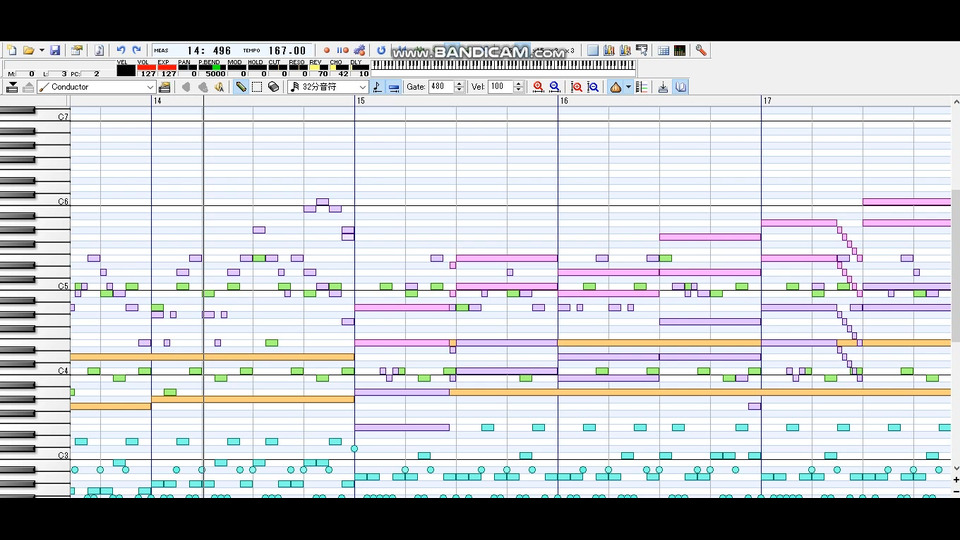The width and height of the screenshot is (960, 540).
Task: Start recording with the red record button
Action: click(326, 50)
